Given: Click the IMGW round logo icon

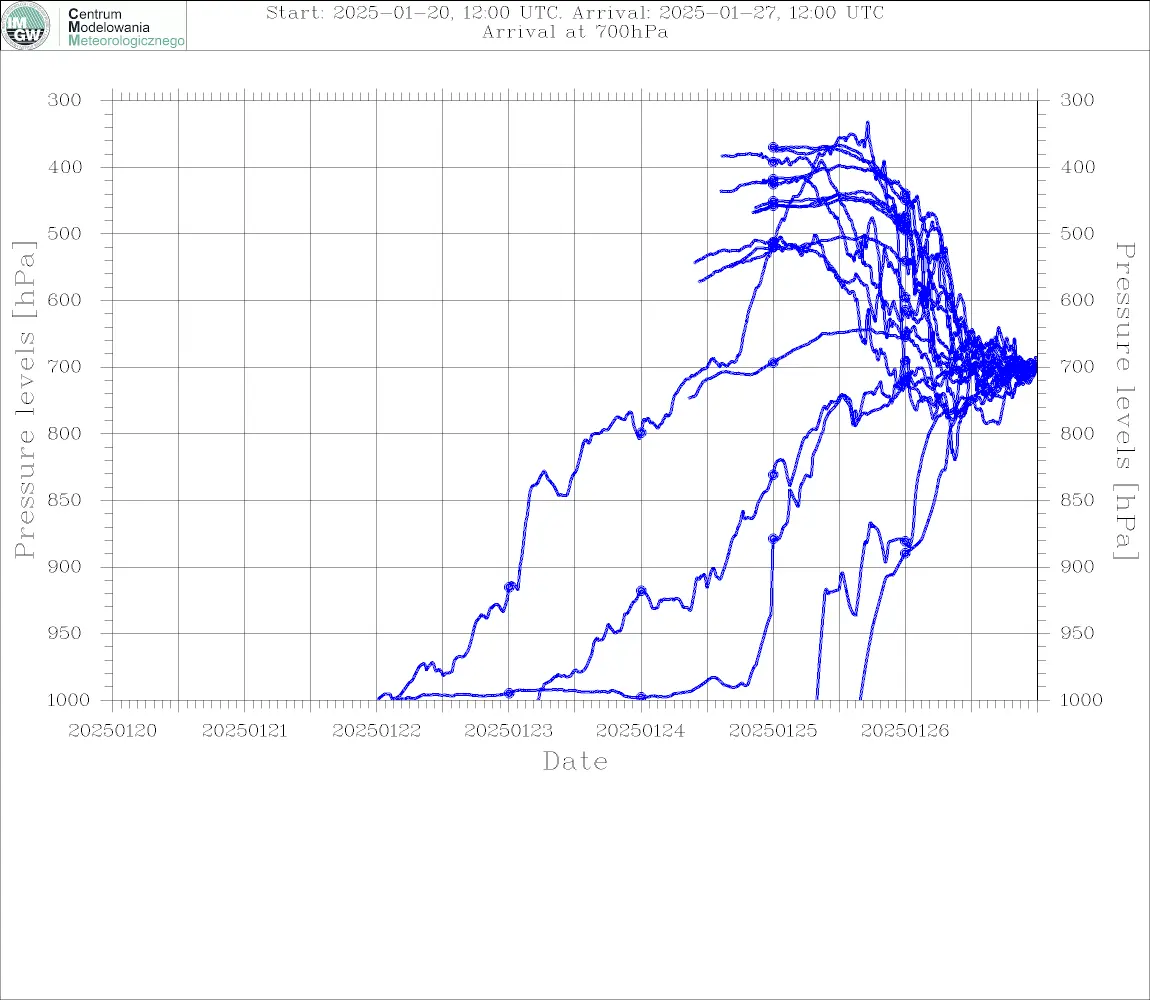Looking at the screenshot, I should [26, 26].
